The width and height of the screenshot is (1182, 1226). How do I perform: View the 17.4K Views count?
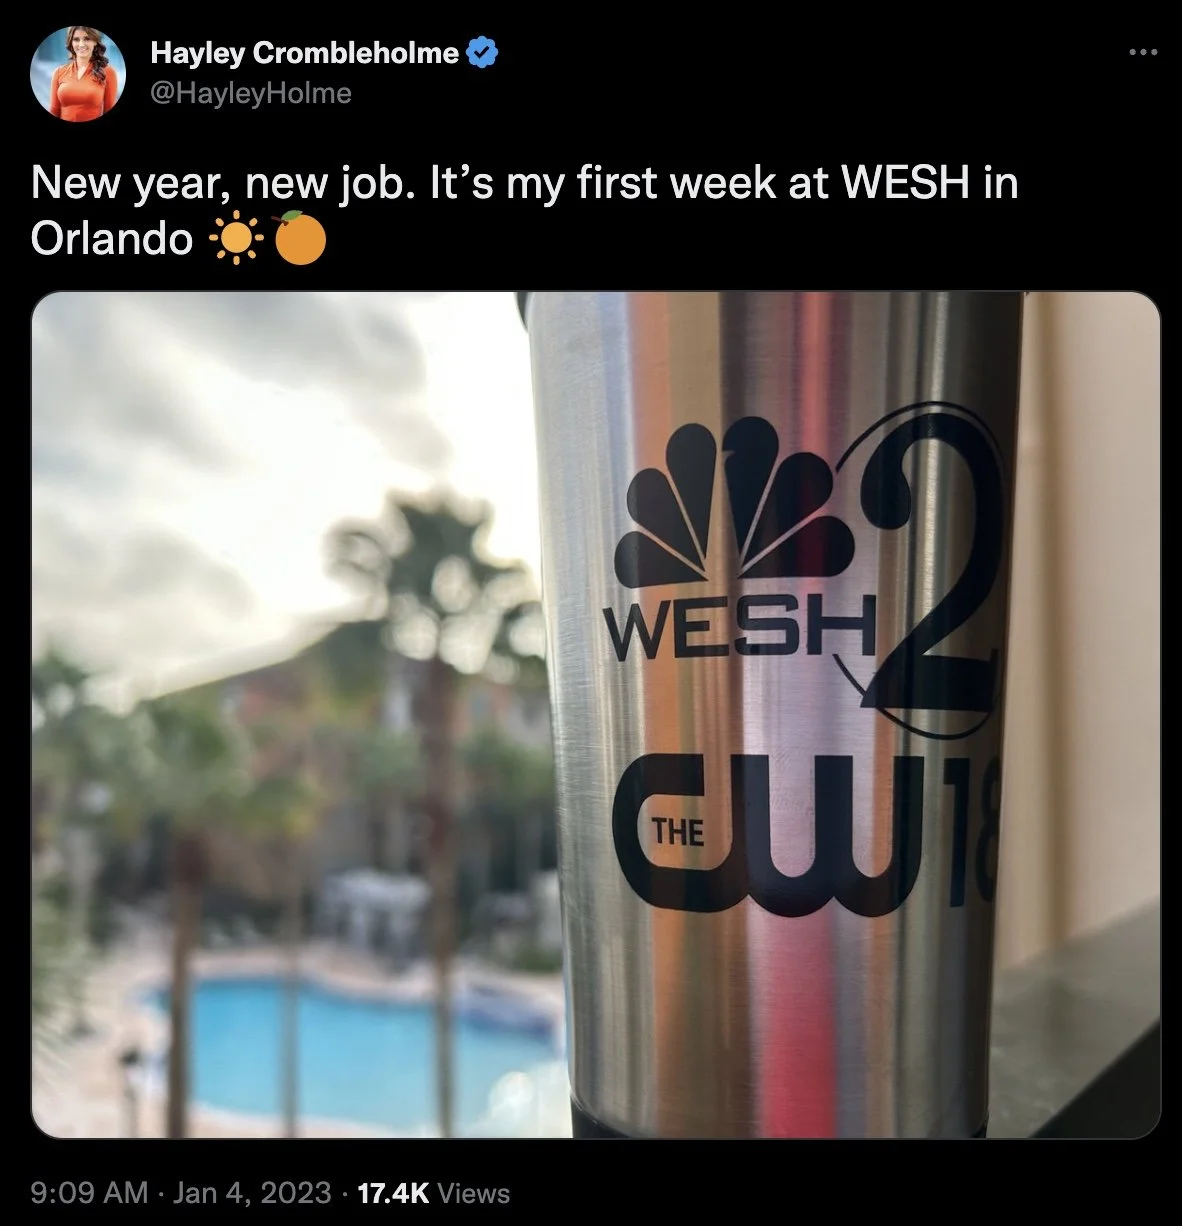pyautogui.click(x=433, y=1192)
